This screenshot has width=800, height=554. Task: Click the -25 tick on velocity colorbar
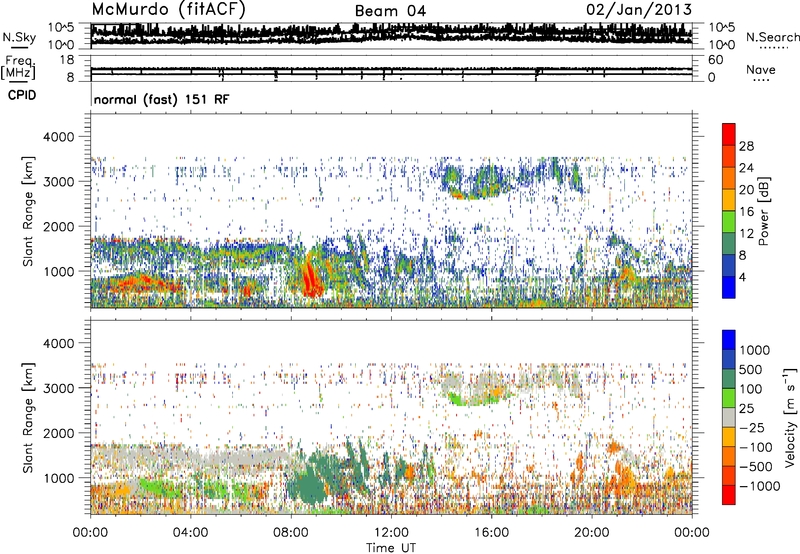coord(752,427)
